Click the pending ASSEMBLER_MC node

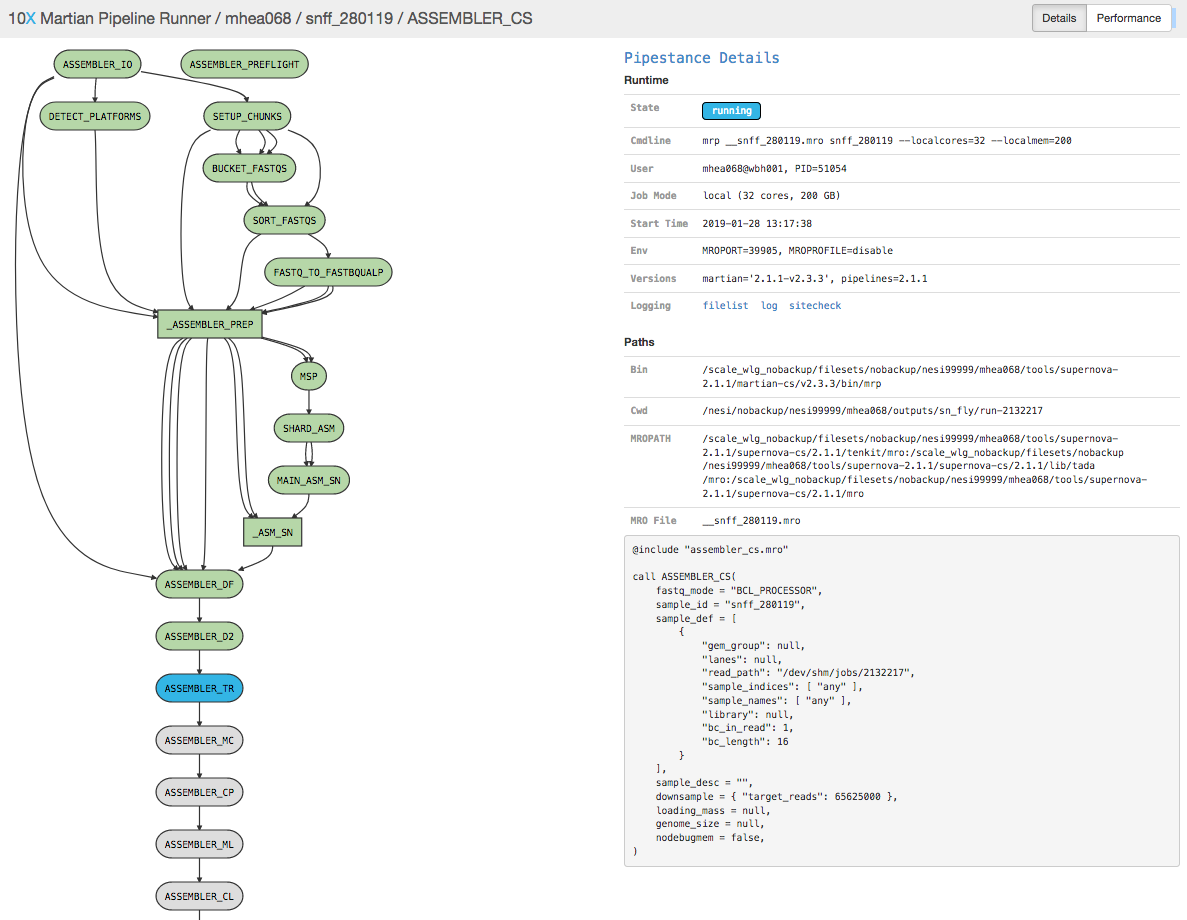coord(199,741)
